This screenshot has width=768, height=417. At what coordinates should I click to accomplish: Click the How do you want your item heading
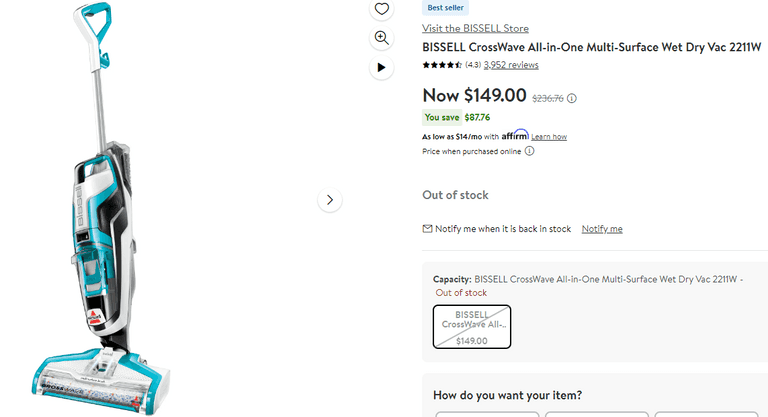pos(507,395)
